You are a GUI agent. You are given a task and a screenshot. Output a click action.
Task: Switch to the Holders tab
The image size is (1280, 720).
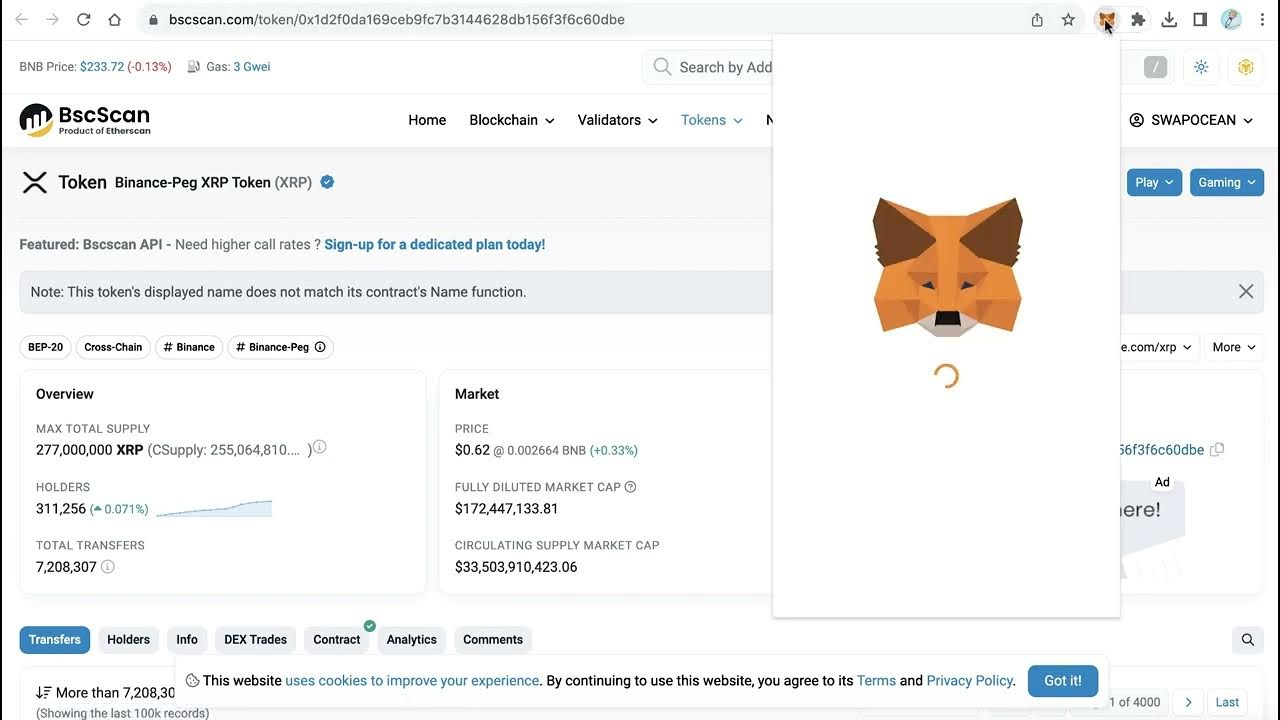129,640
